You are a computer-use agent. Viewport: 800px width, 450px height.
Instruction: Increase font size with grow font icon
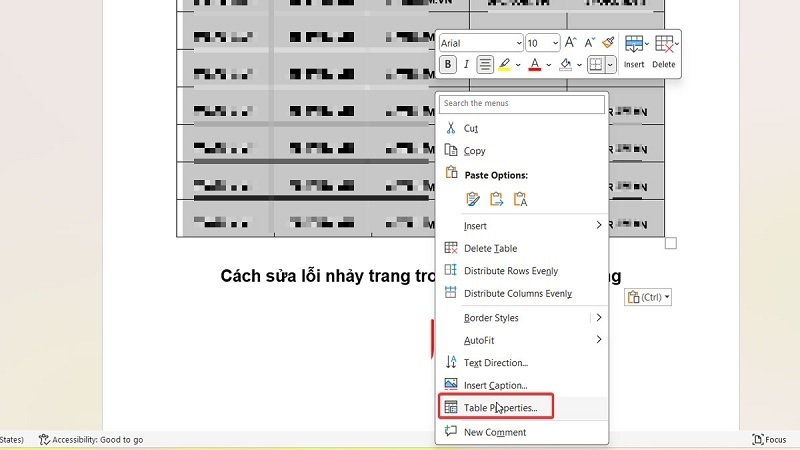click(571, 43)
